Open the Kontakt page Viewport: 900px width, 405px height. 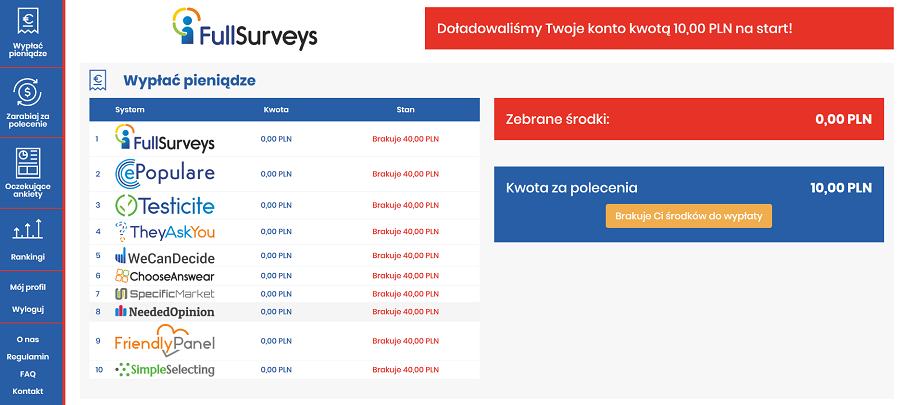(28, 391)
